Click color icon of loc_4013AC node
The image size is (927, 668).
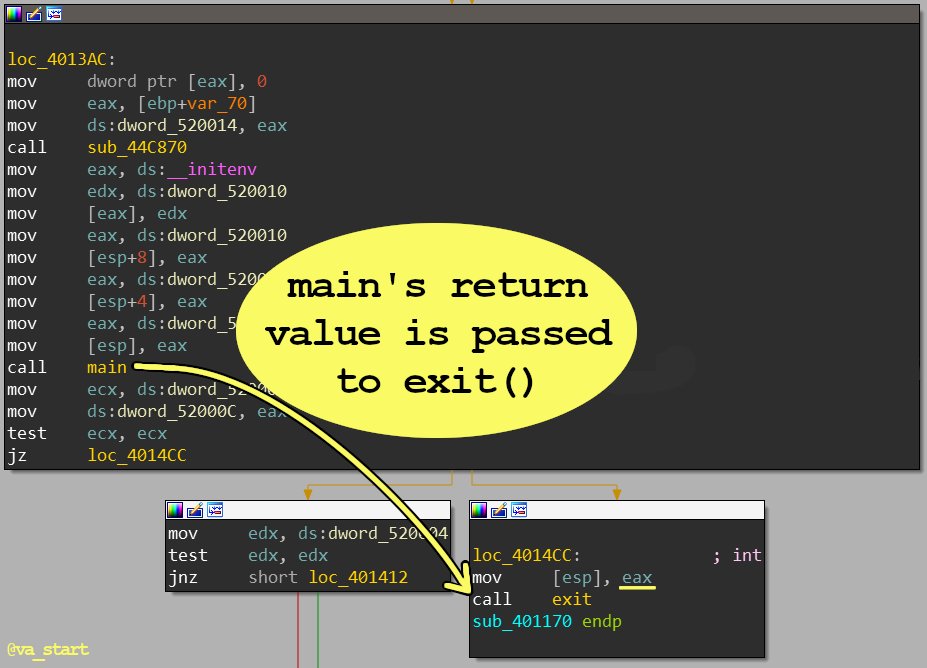click(x=14, y=14)
